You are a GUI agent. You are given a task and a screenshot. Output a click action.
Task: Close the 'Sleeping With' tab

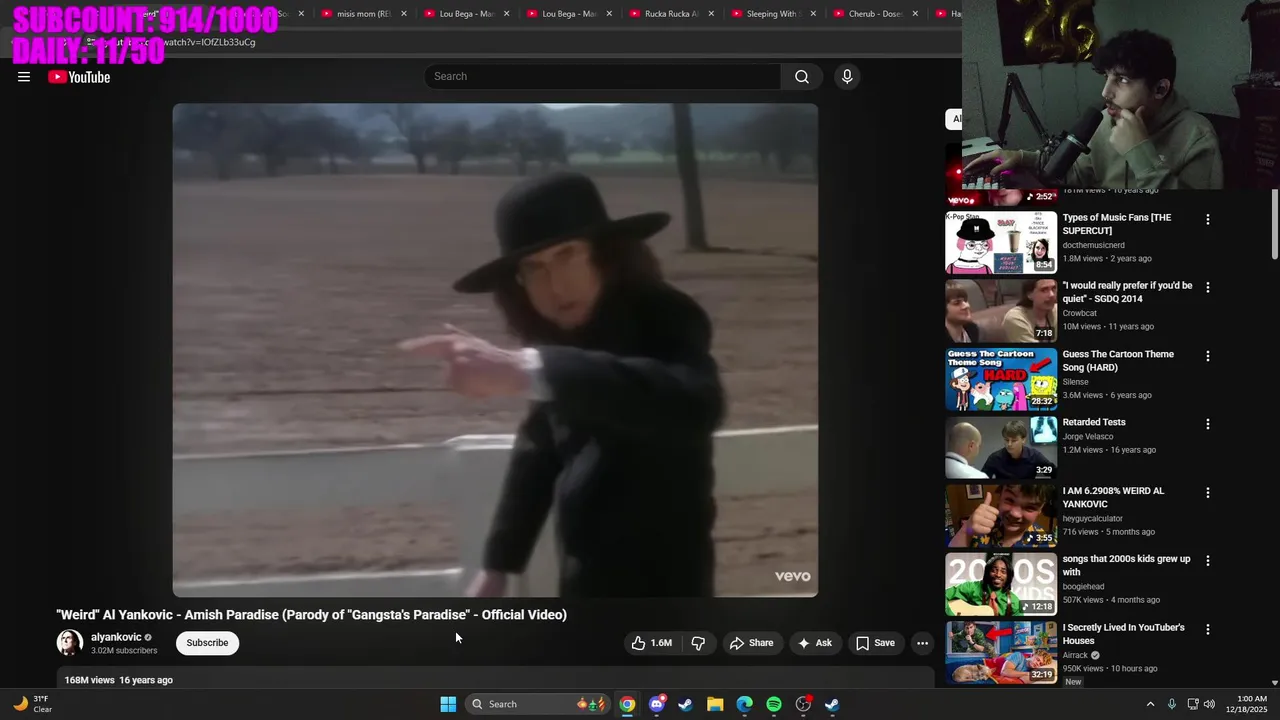(x=813, y=14)
